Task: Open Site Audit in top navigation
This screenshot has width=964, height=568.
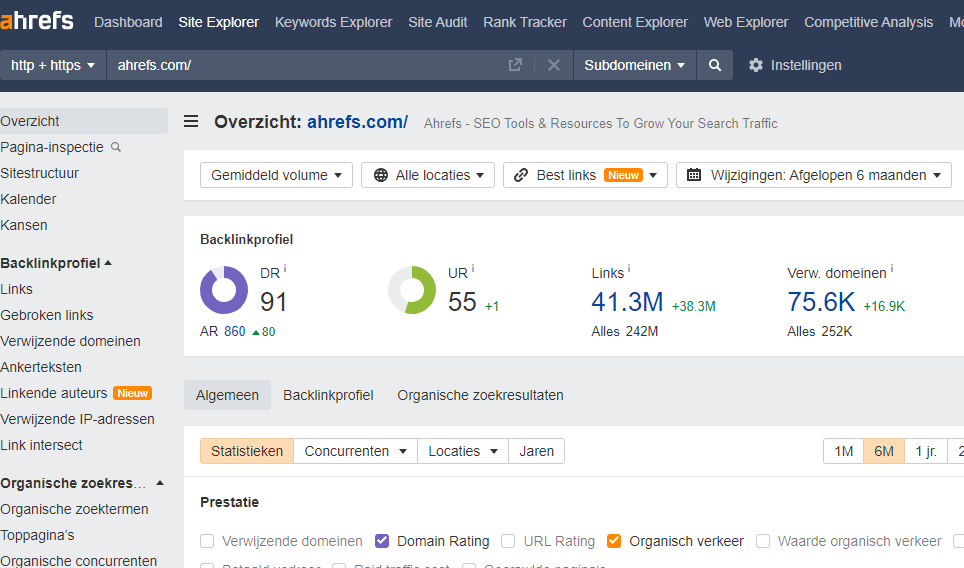Action: point(438,22)
